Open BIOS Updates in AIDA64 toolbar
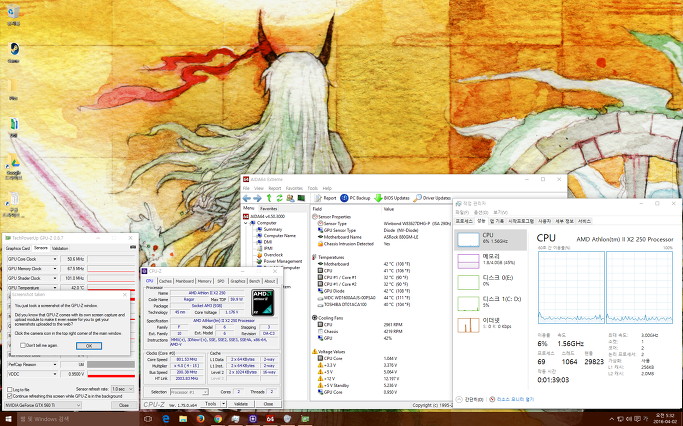 [392, 198]
